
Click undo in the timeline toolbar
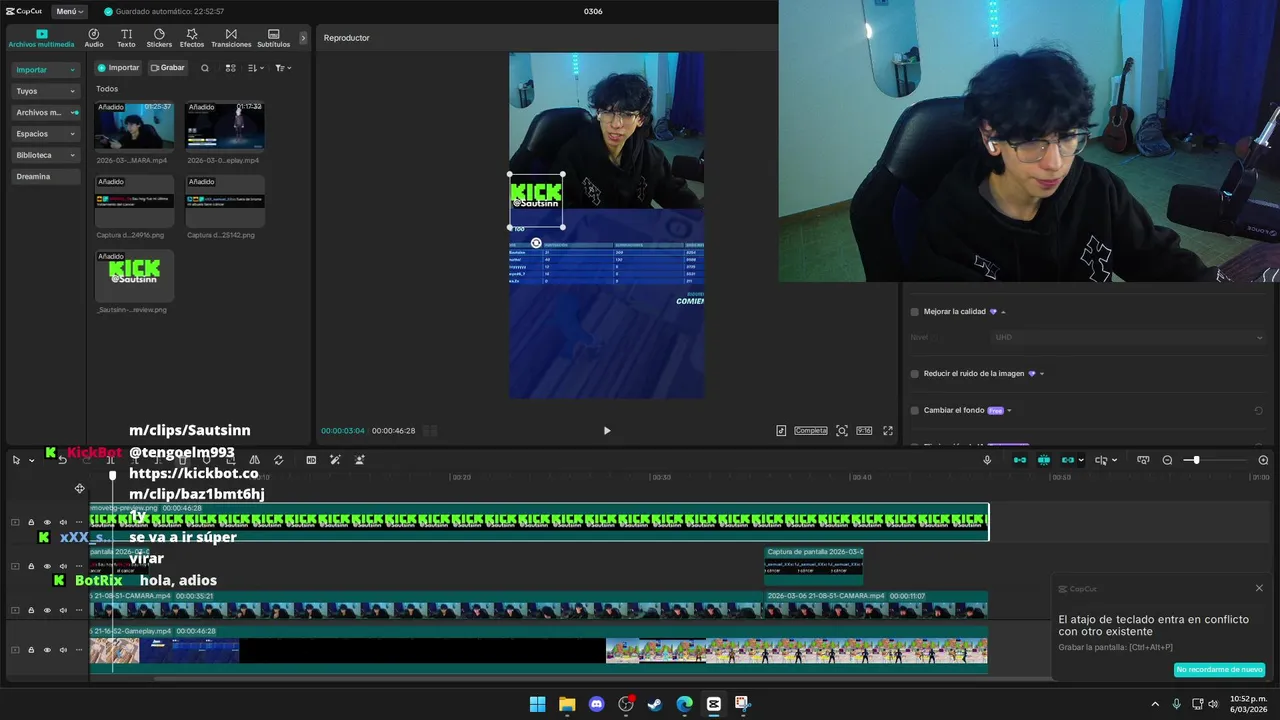coord(62,460)
